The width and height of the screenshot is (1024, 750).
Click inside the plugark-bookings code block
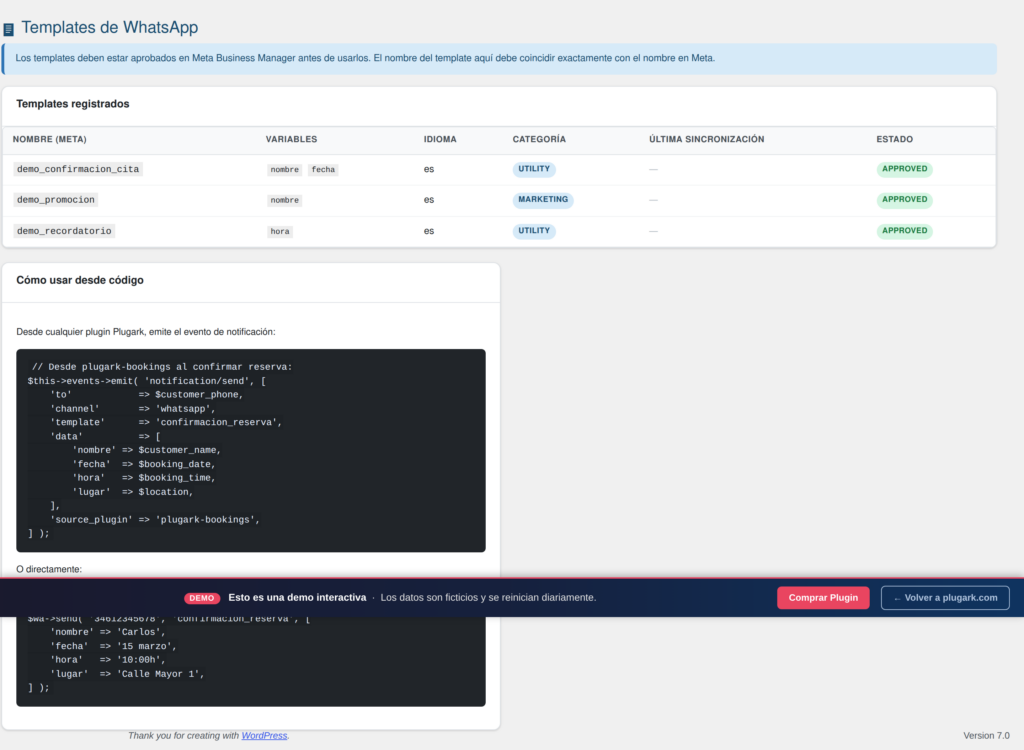point(251,450)
